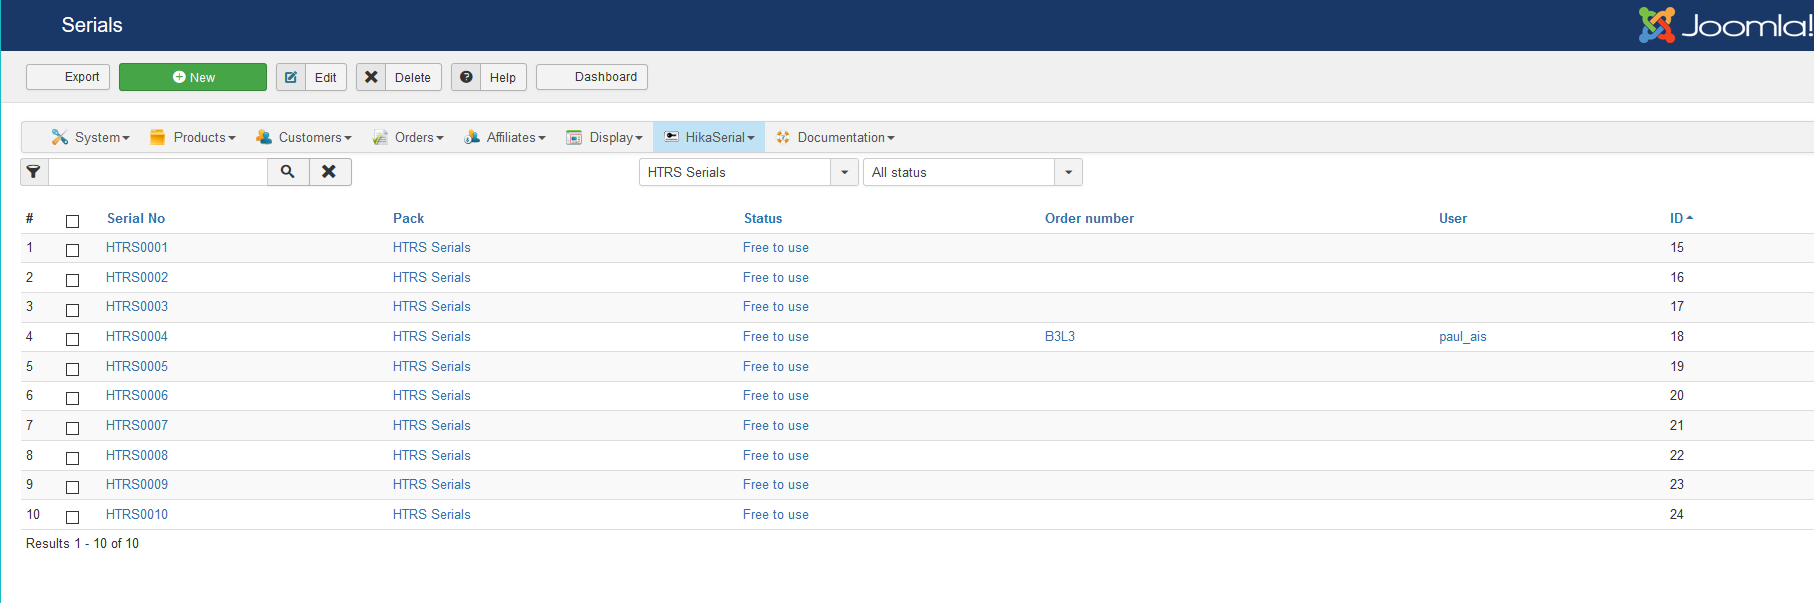The width and height of the screenshot is (1814, 603).
Task: Click the filter funnel icon
Action: coord(34,172)
